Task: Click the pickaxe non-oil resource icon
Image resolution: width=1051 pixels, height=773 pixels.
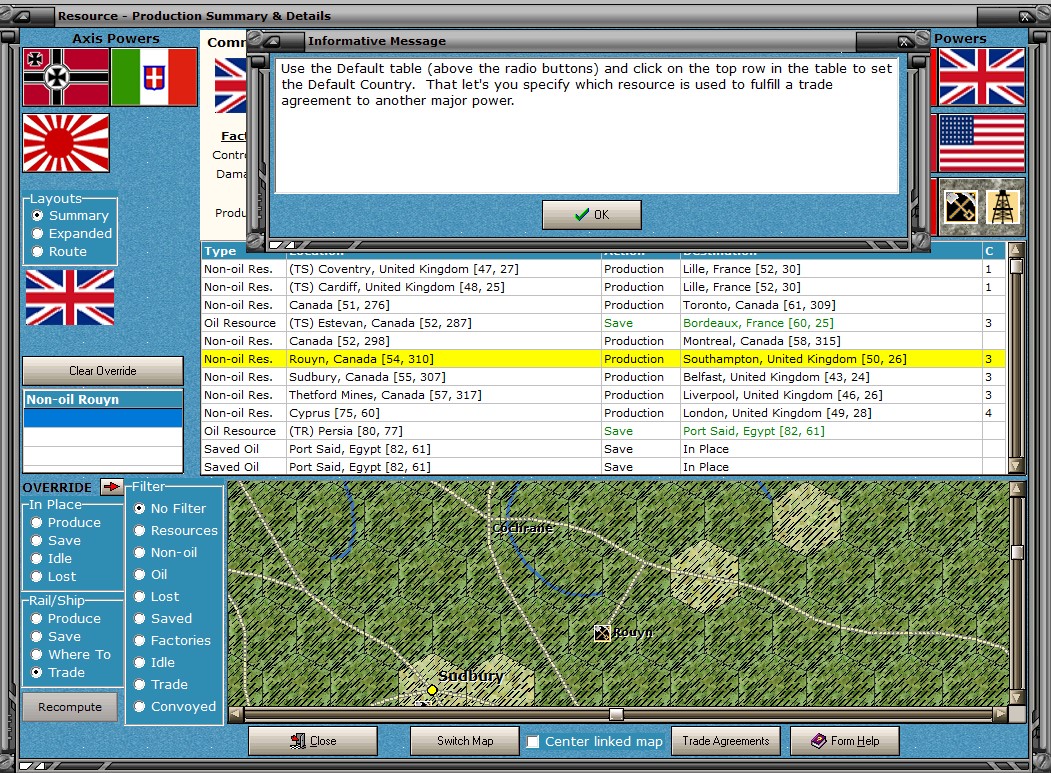Action: click(x=960, y=206)
